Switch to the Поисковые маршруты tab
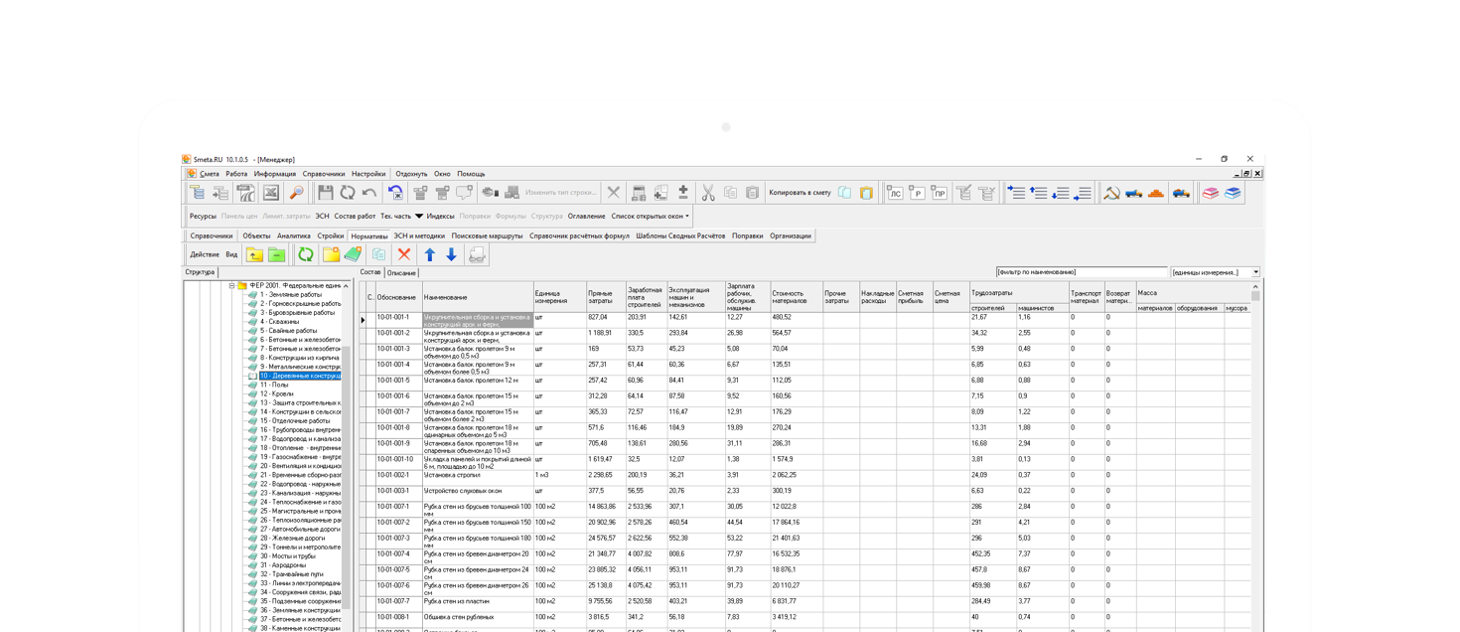1460x632 pixels. point(487,236)
